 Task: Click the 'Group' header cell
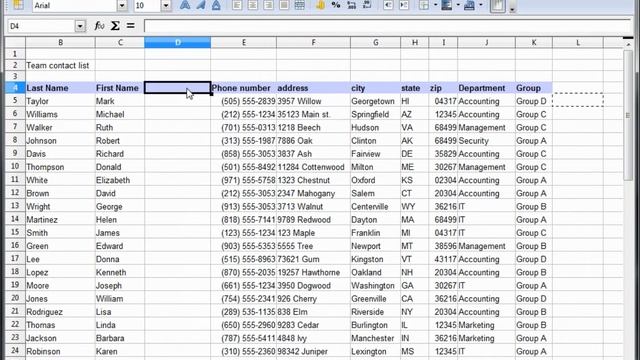(x=534, y=88)
